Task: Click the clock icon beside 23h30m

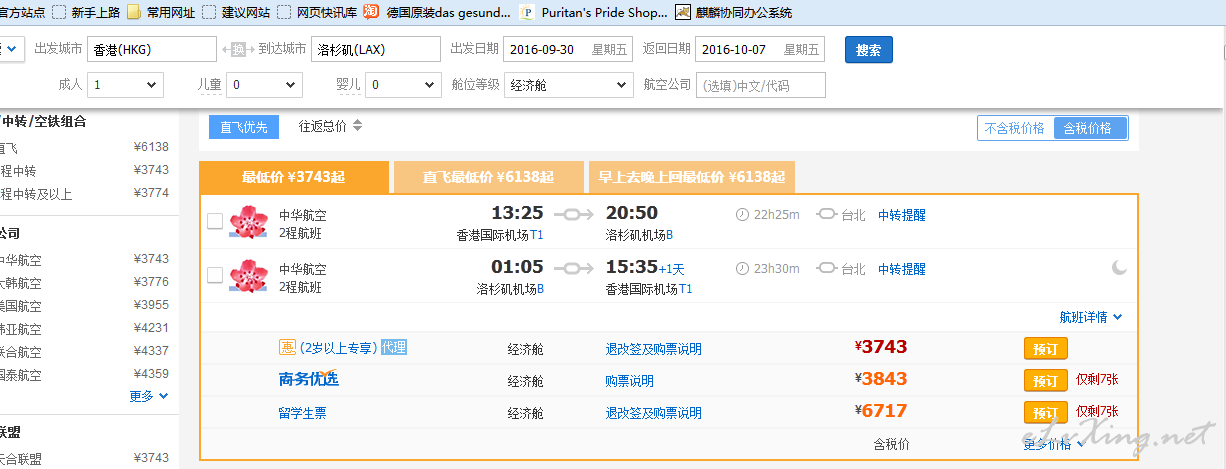Action: 742,269
